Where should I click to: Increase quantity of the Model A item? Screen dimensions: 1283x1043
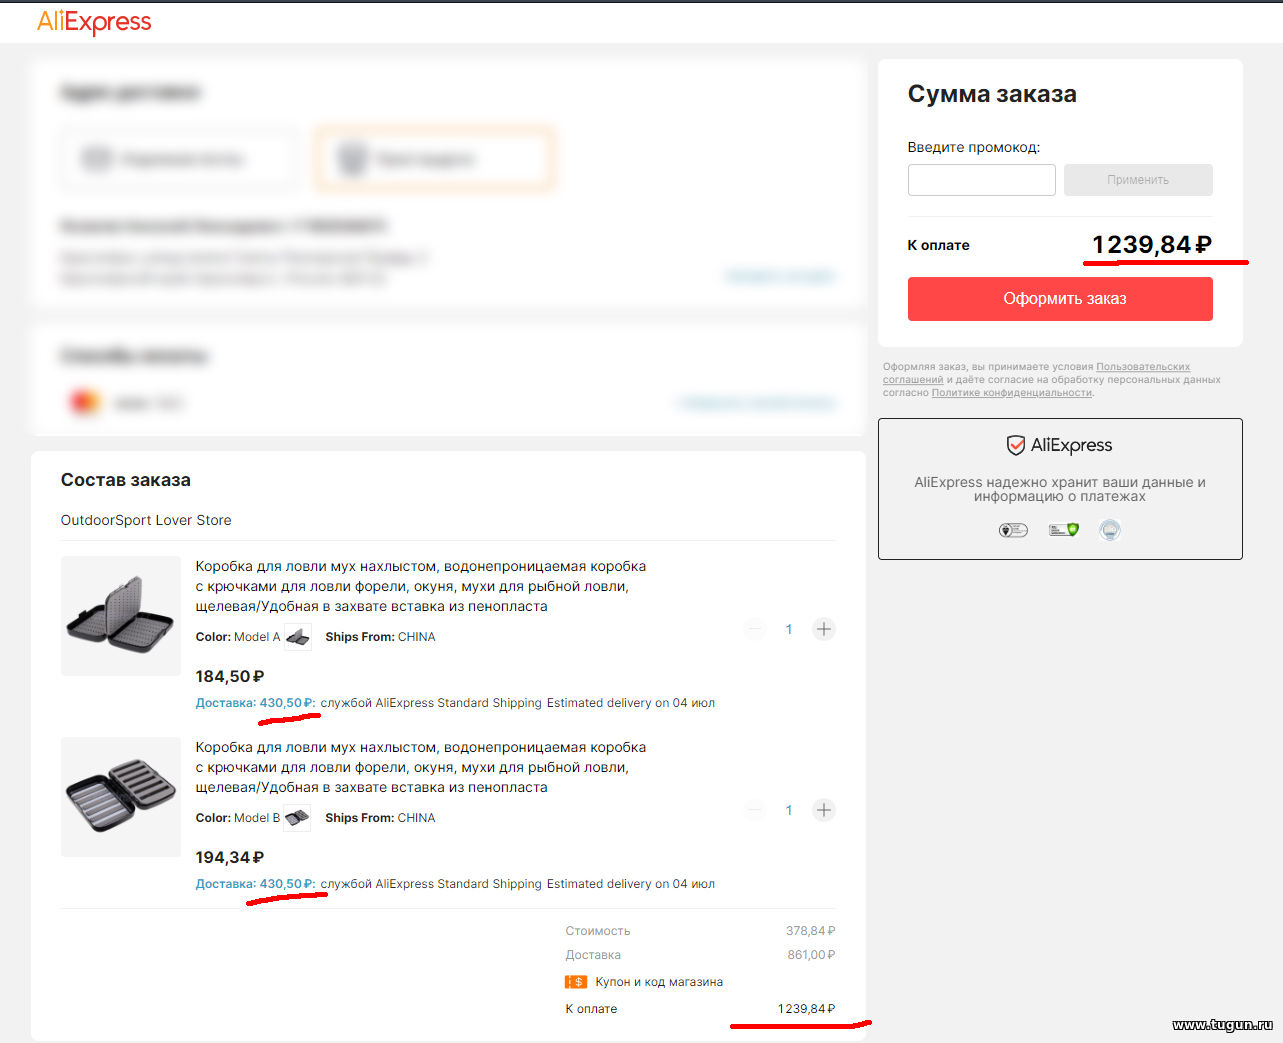[x=823, y=629]
